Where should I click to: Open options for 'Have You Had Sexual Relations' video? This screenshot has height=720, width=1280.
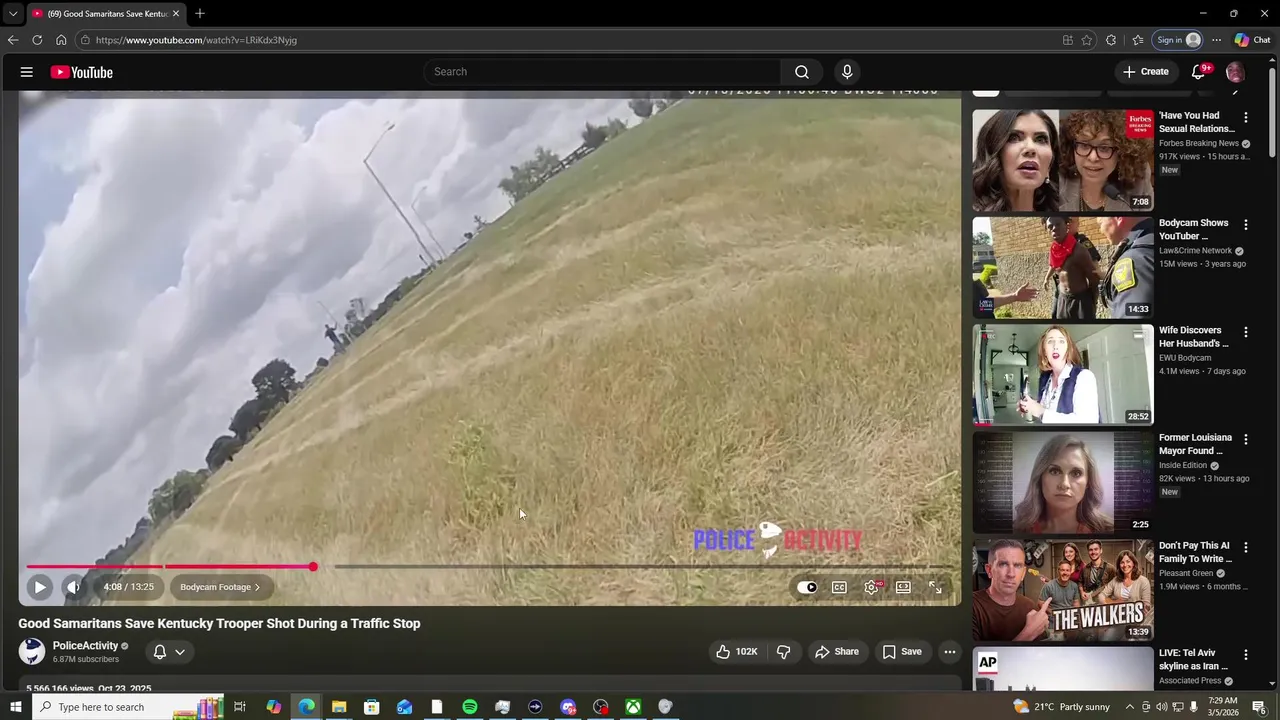[x=1245, y=117]
